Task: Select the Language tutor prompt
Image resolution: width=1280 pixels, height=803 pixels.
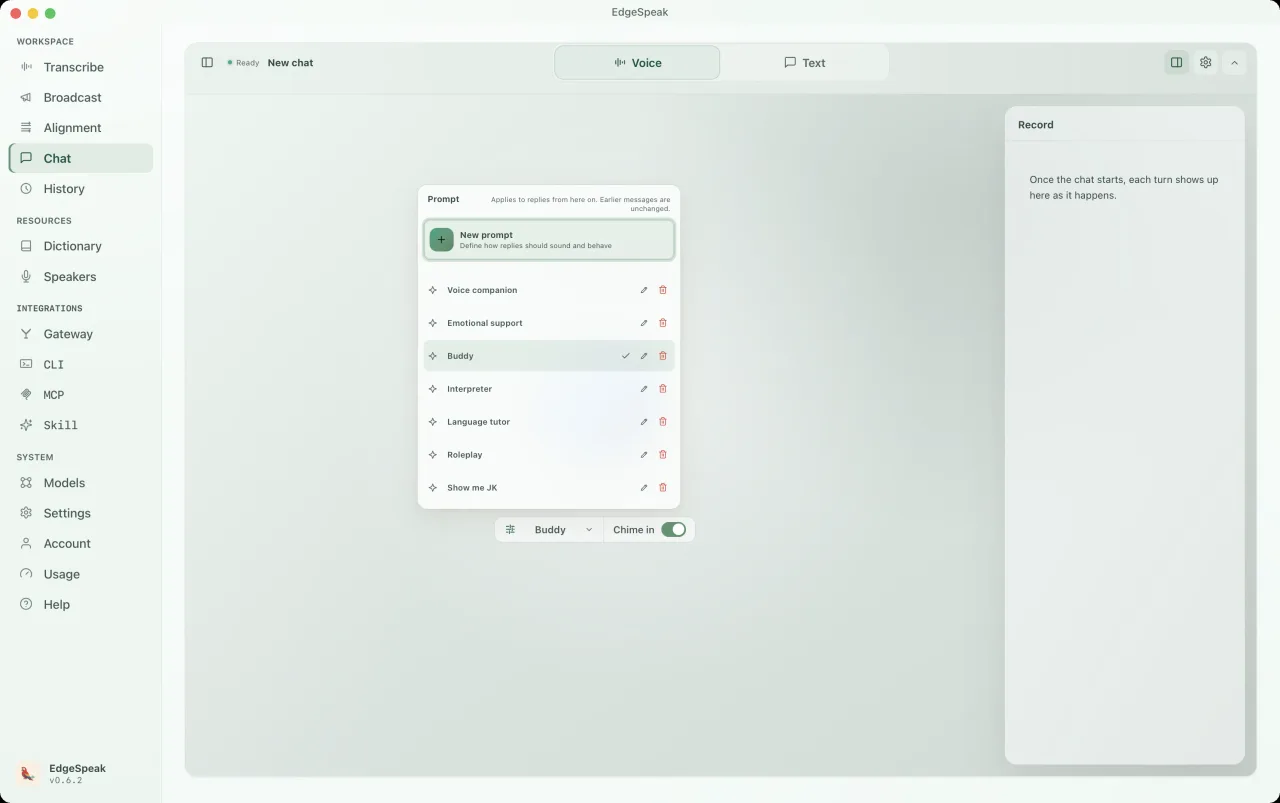Action: coord(549,422)
